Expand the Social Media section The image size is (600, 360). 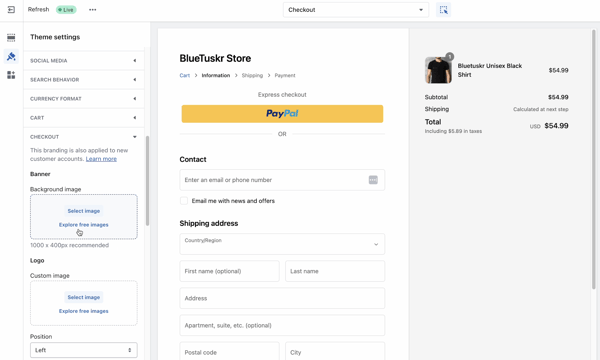[x=83, y=60]
